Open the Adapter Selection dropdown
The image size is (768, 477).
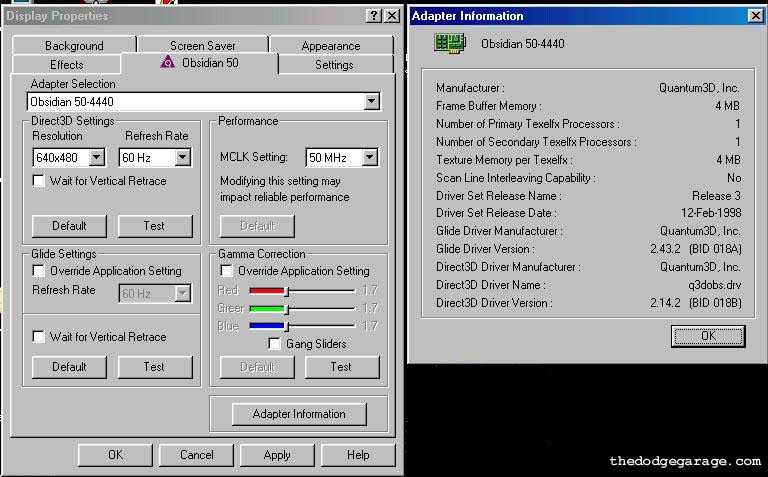click(x=372, y=102)
